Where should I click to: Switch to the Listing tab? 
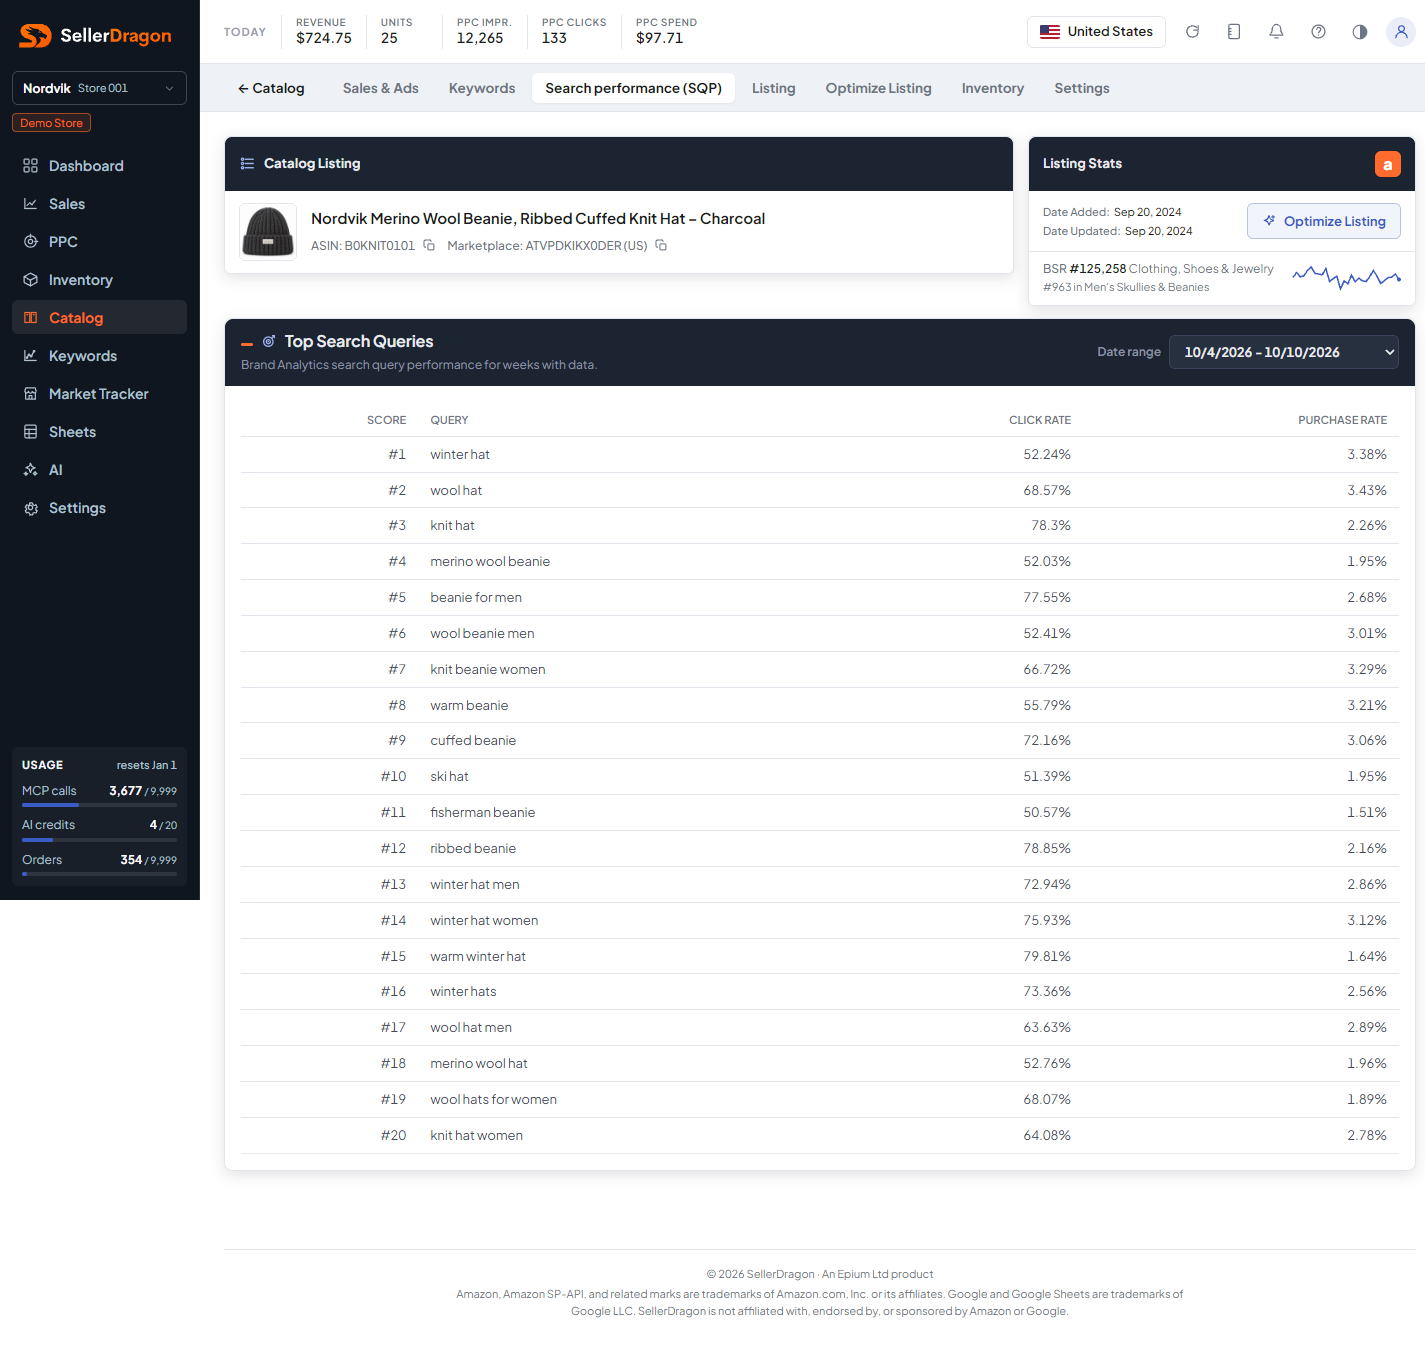774,88
